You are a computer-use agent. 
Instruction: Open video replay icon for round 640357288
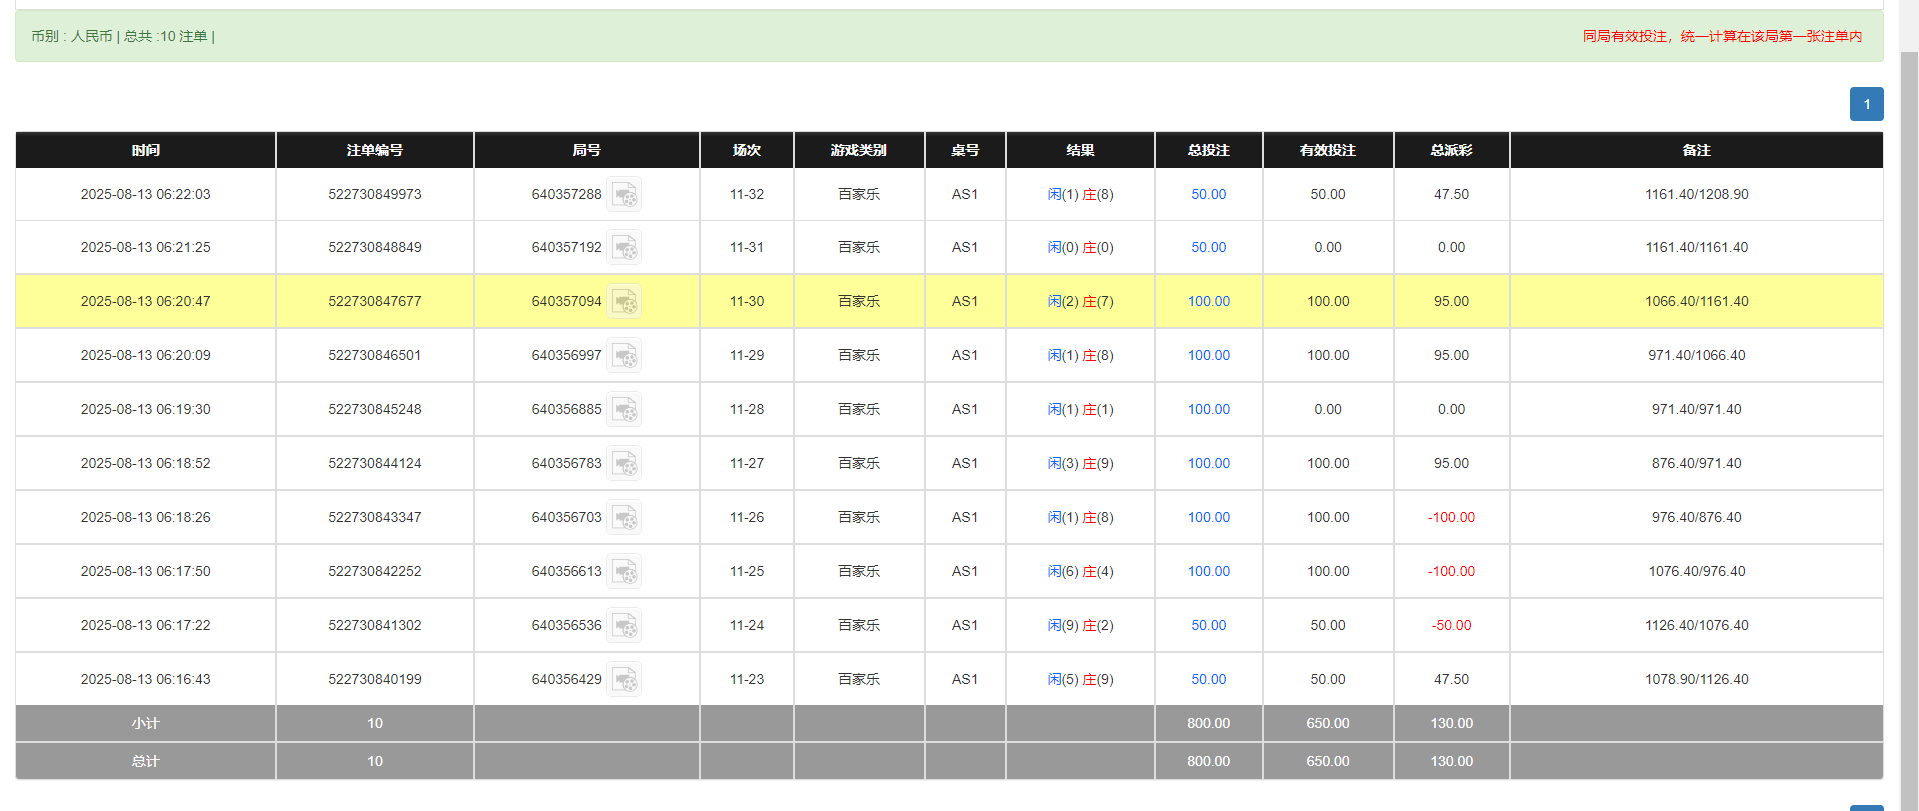[x=624, y=194]
